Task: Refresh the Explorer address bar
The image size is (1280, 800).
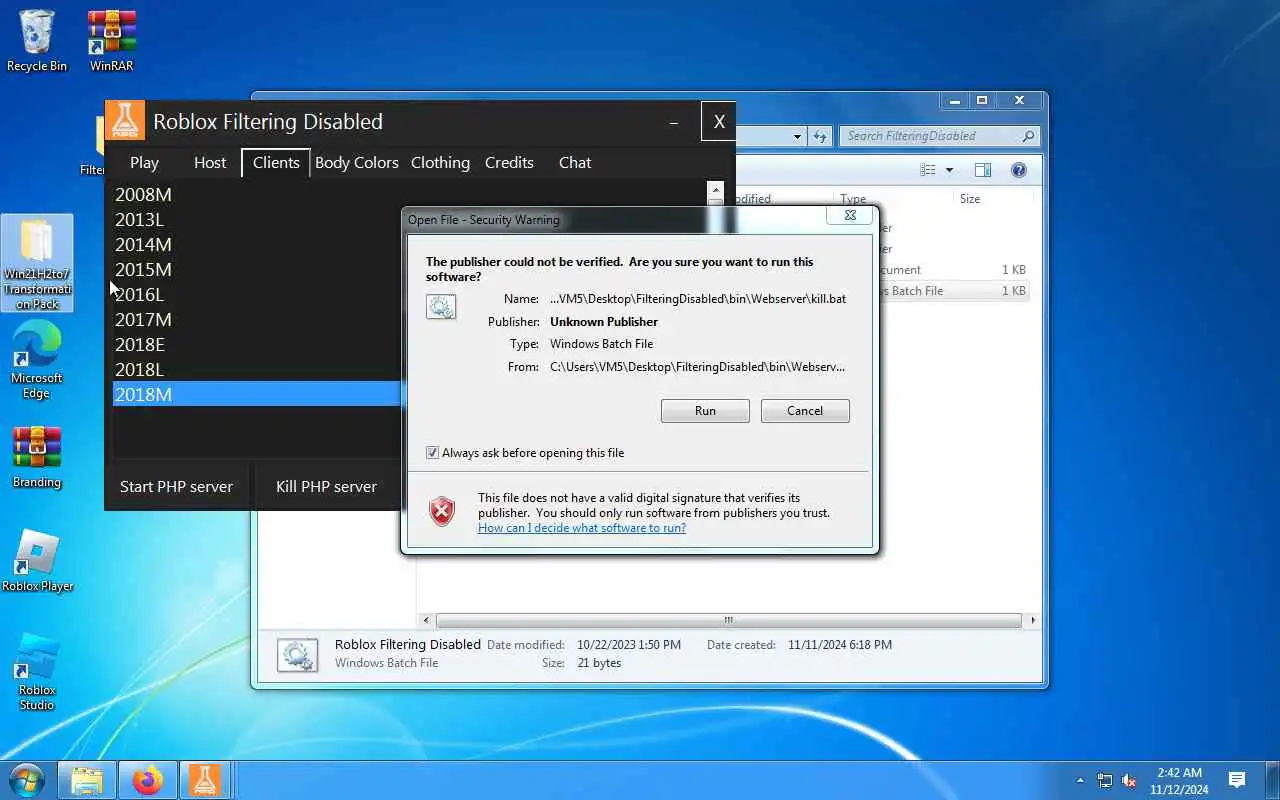Action: point(820,136)
